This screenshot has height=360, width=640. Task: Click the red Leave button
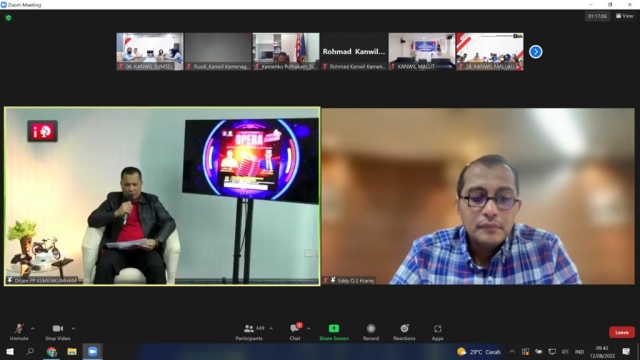tap(622, 332)
